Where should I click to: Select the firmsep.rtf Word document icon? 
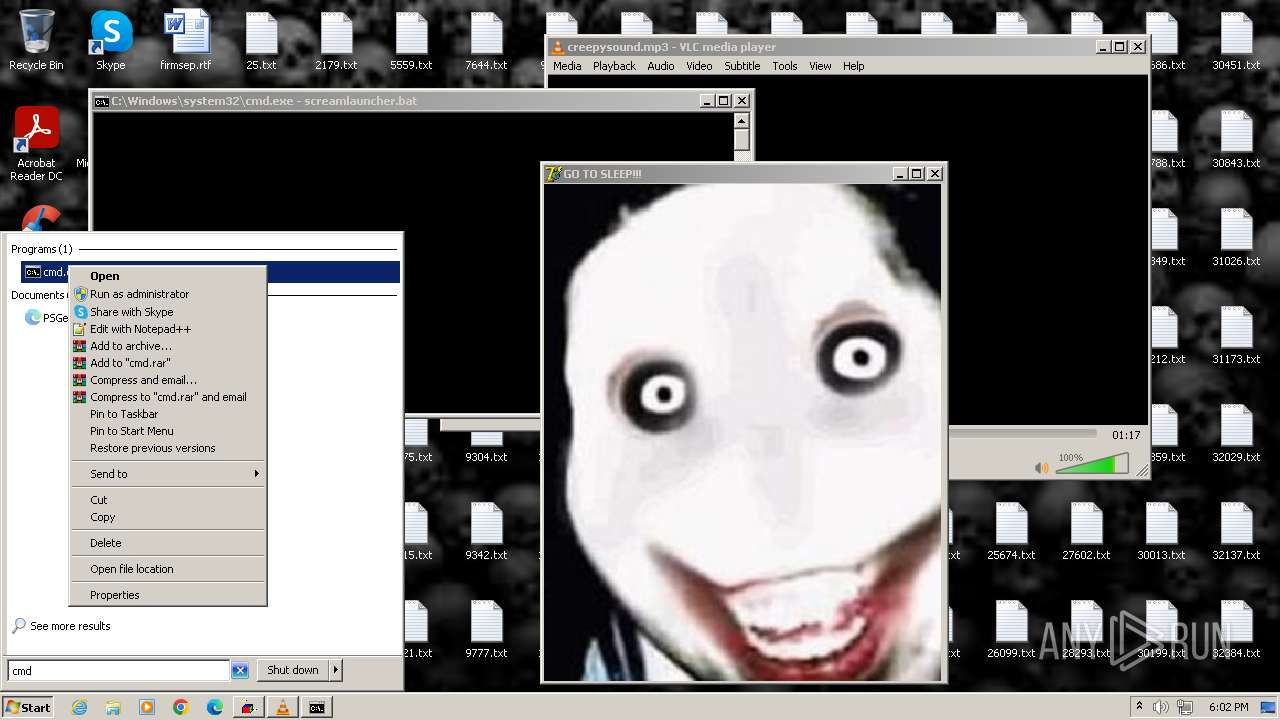pos(186,41)
